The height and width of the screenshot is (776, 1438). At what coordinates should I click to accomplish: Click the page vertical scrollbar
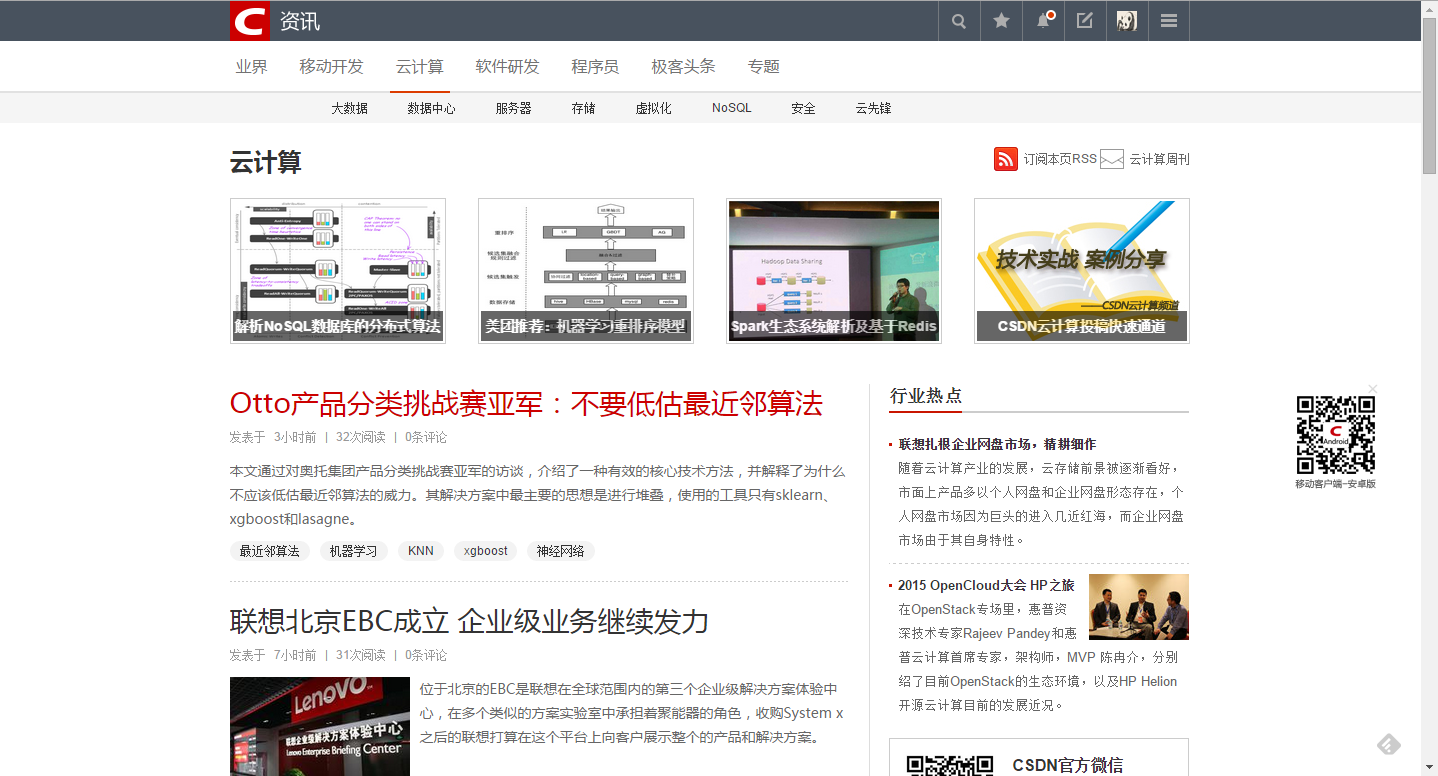(x=1429, y=400)
